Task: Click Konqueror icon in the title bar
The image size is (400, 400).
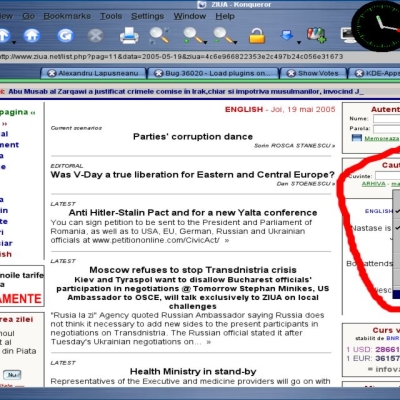Action: click(x=202, y=5)
